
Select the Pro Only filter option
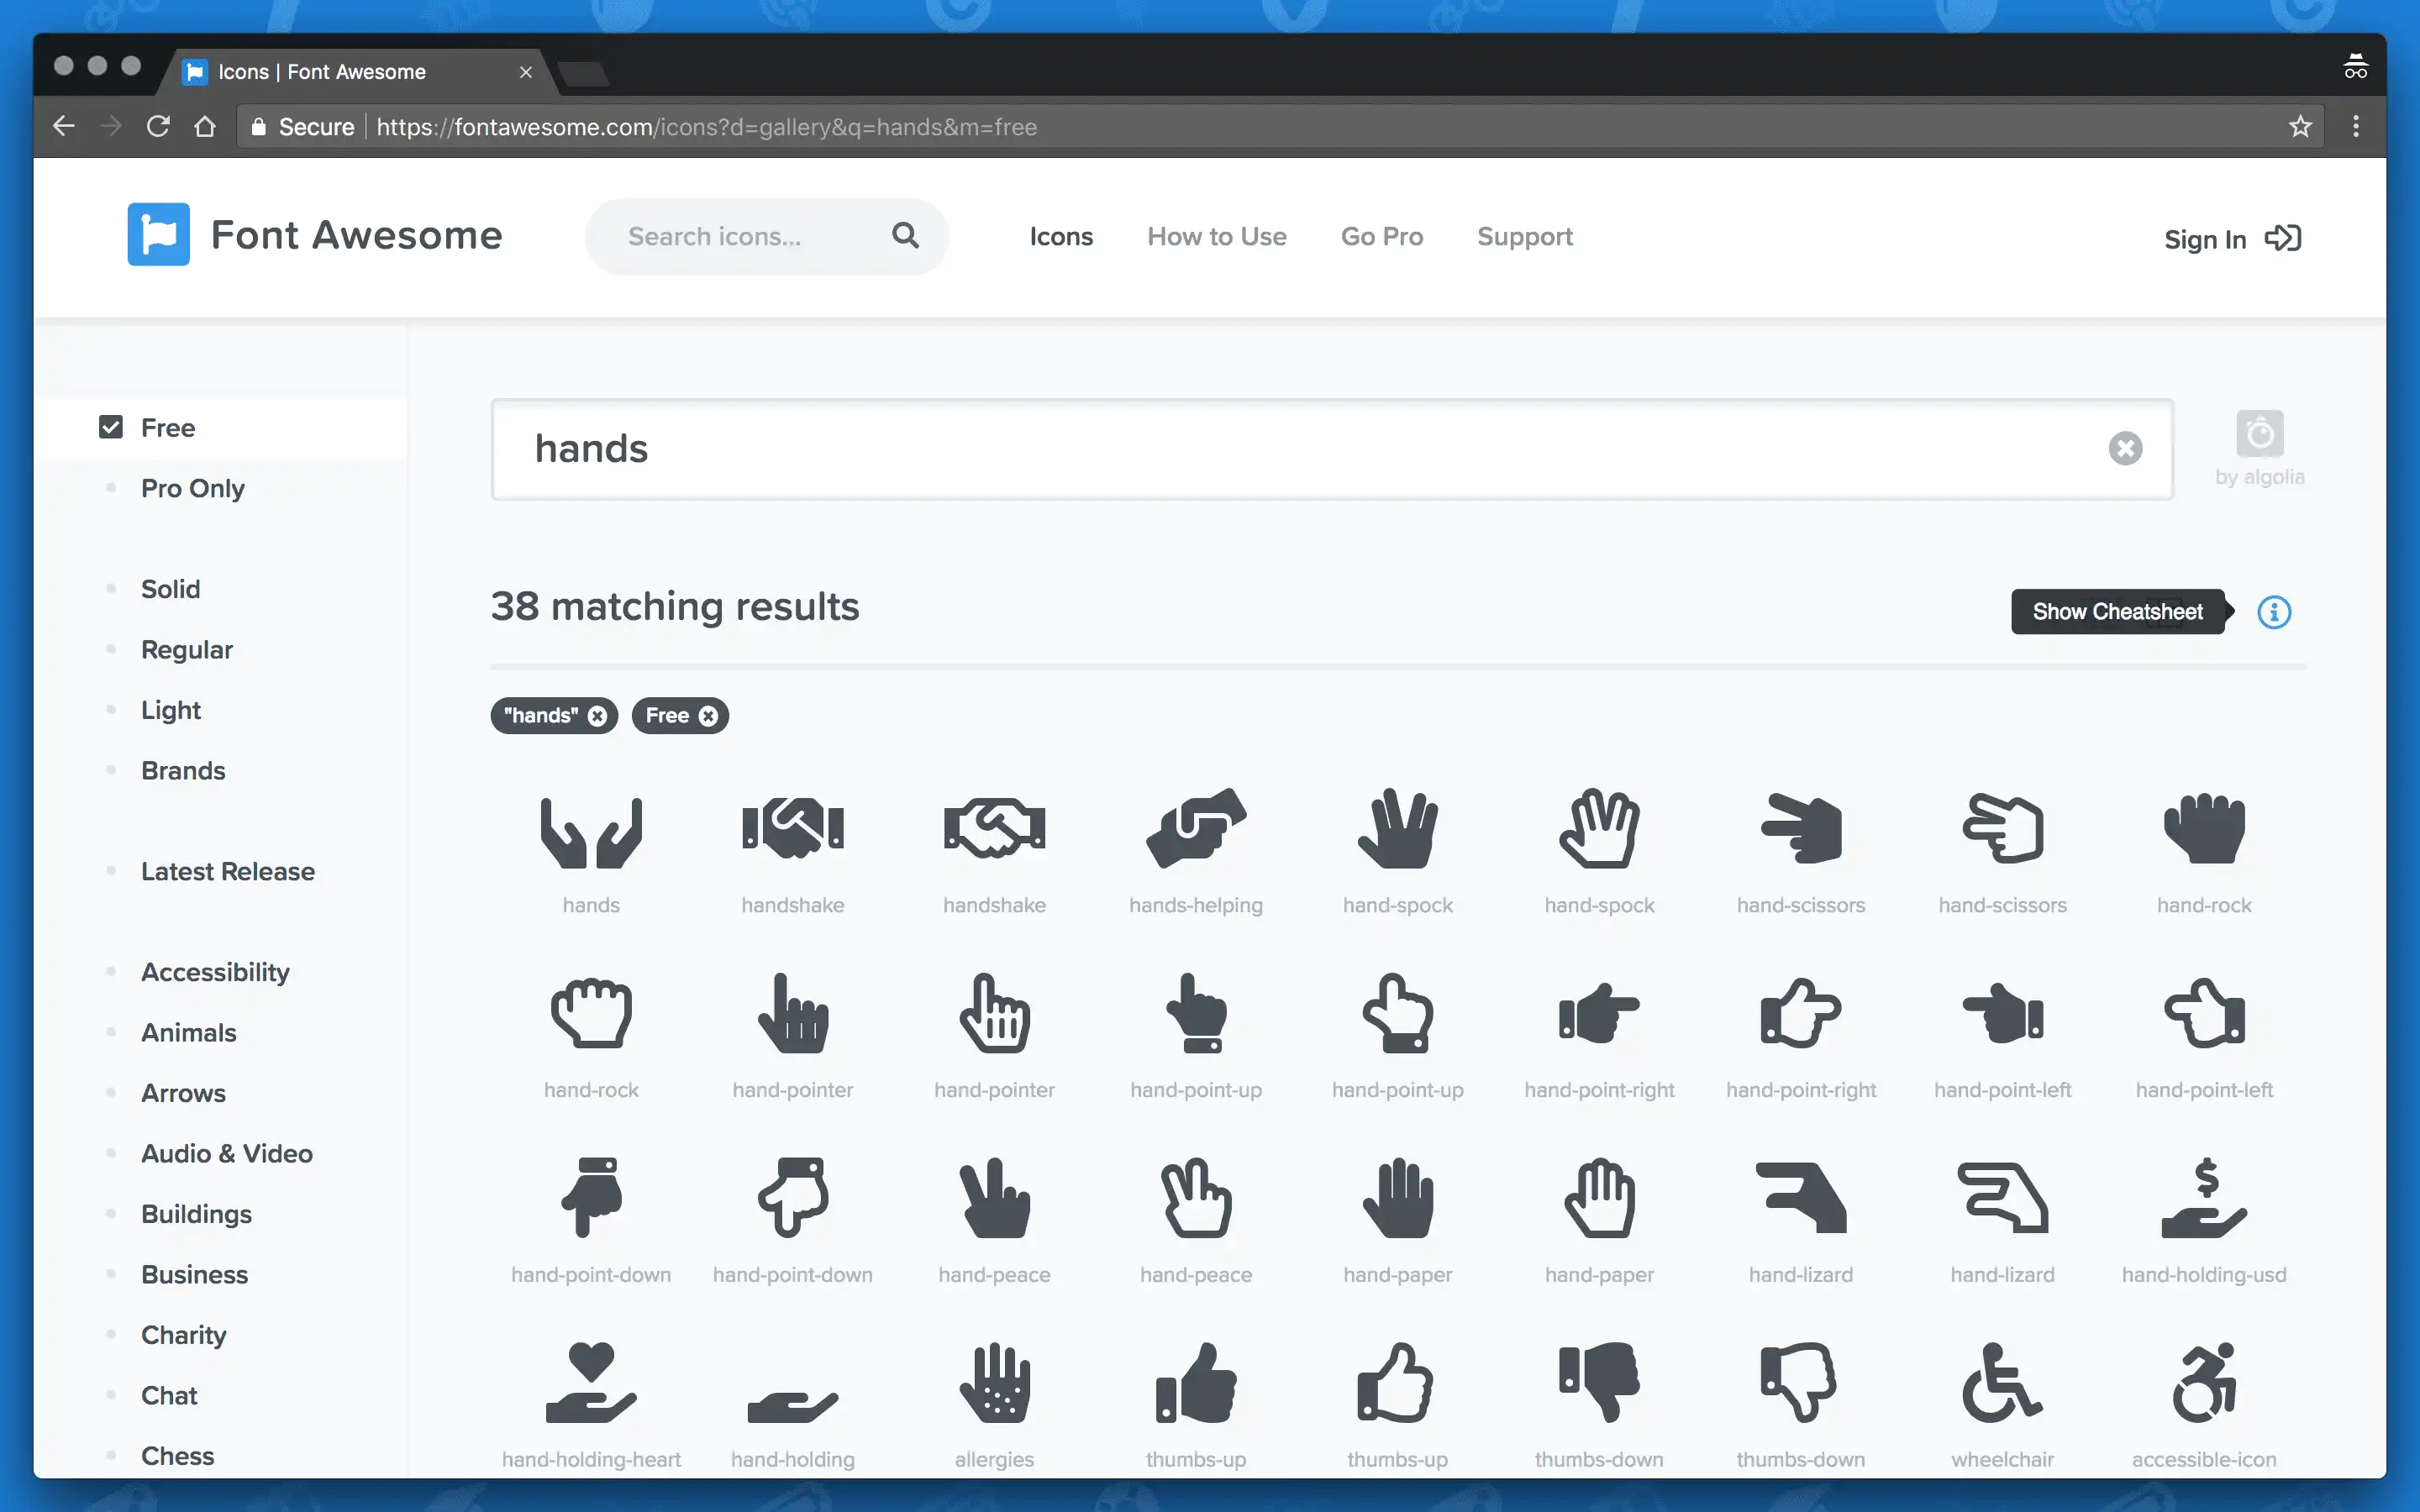point(193,488)
